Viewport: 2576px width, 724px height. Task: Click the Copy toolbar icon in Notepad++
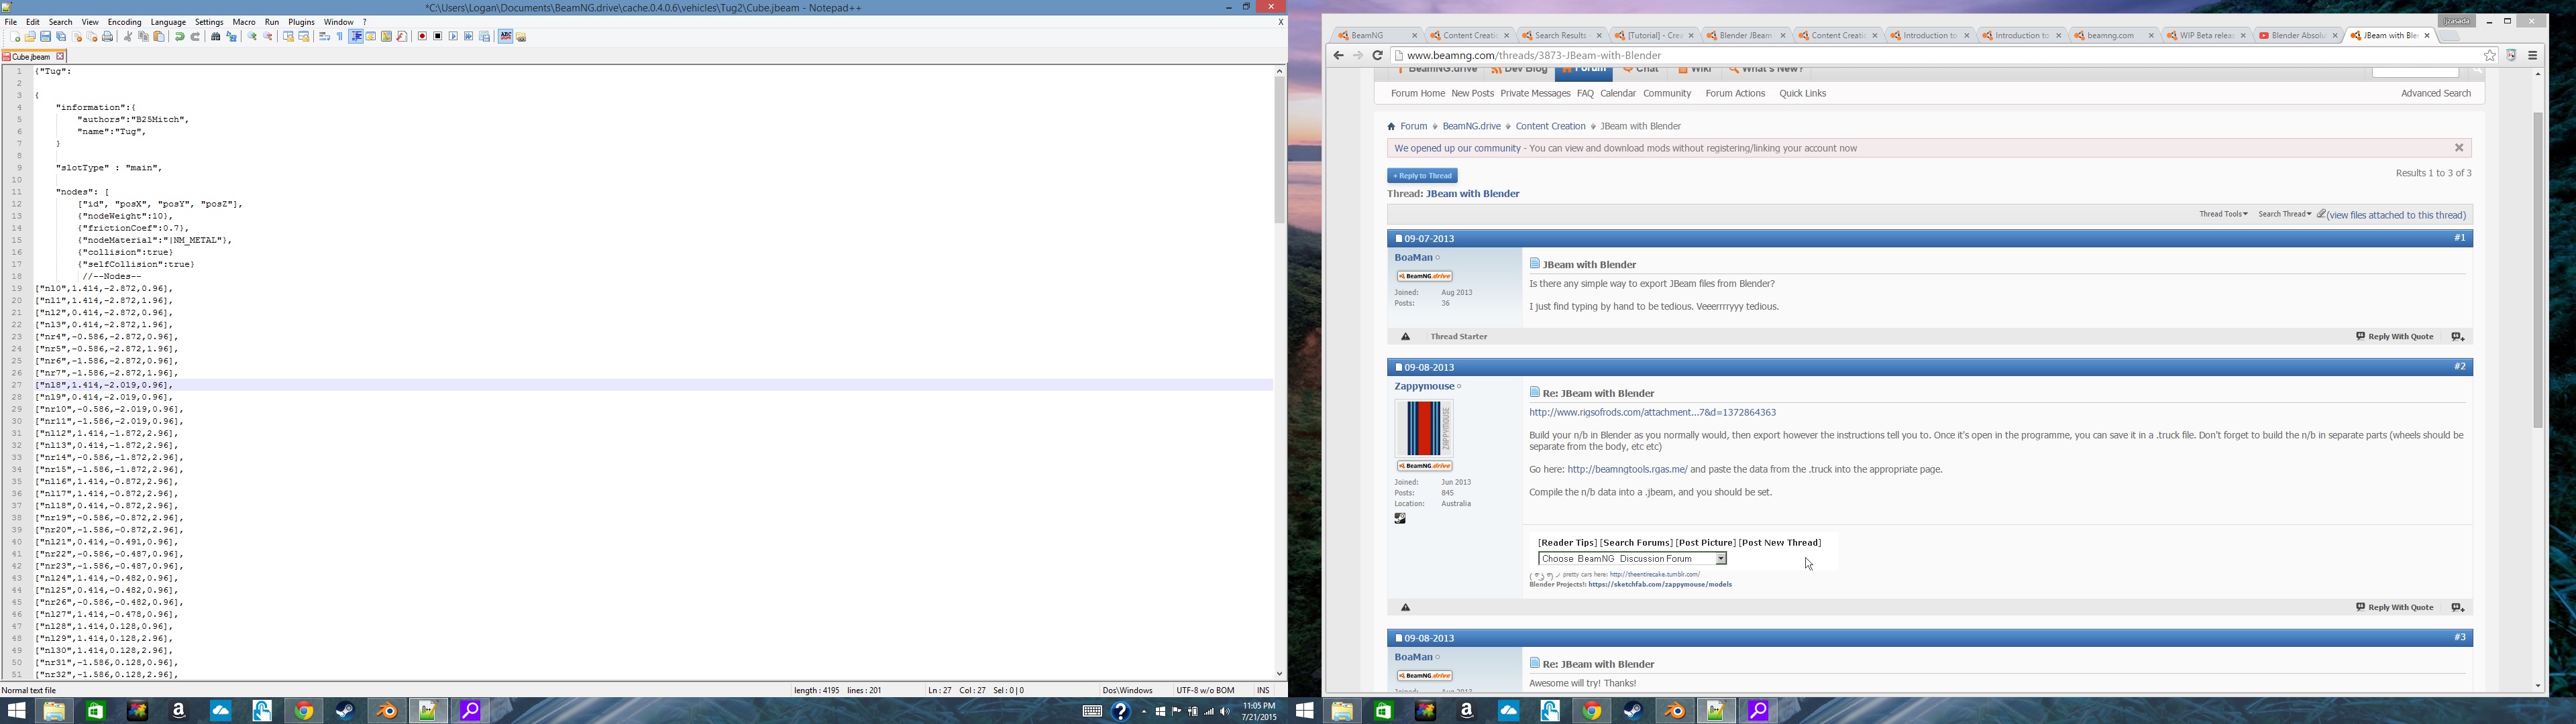click(144, 37)
